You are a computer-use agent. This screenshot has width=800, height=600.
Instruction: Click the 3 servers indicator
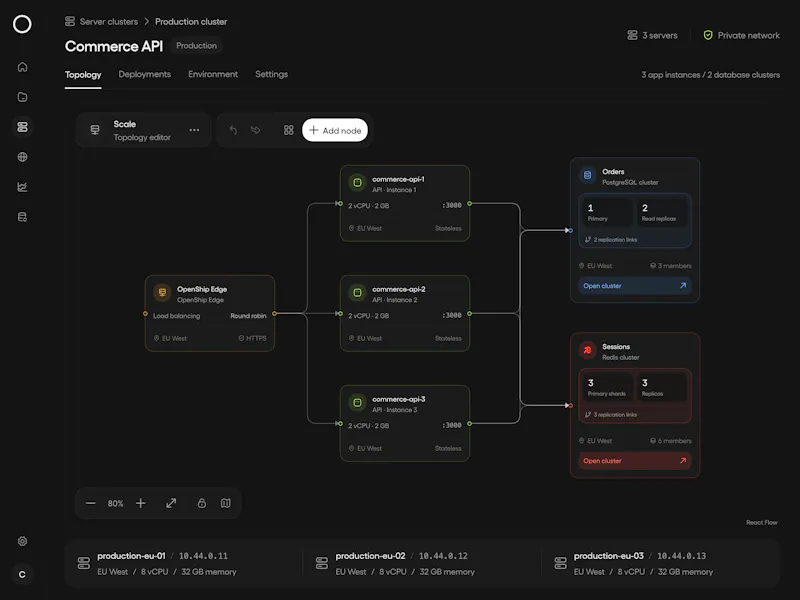pyautogui.click(x=653, y=35)
